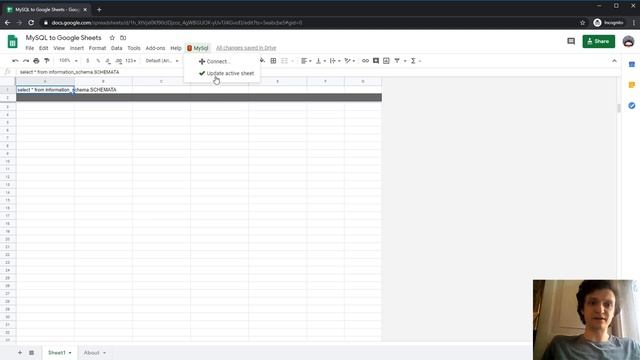Open the text rotation dropdown
The height and width of the screenshot is (360, 640).
point(350,61)
